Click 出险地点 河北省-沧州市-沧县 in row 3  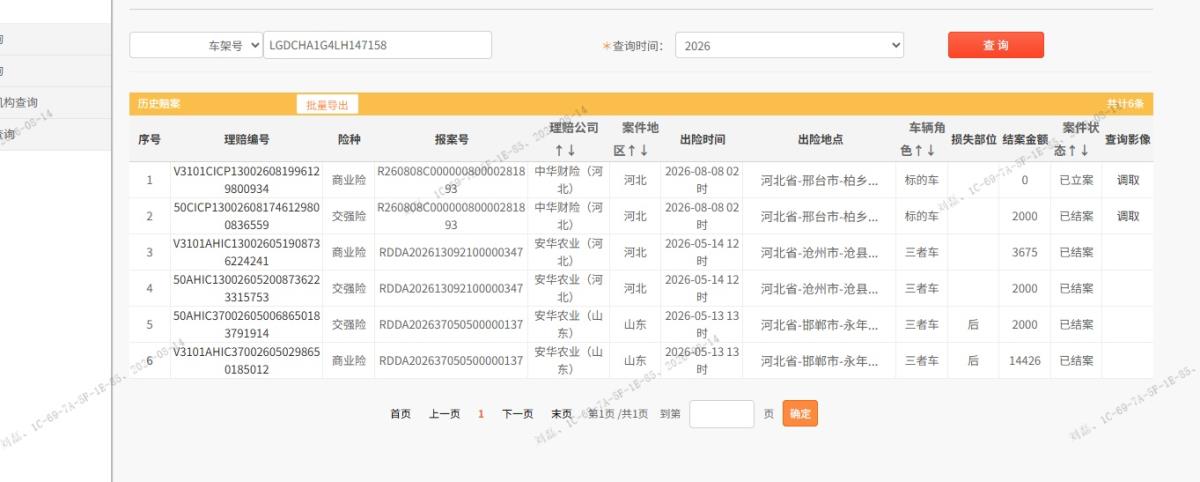coord(819,252)
